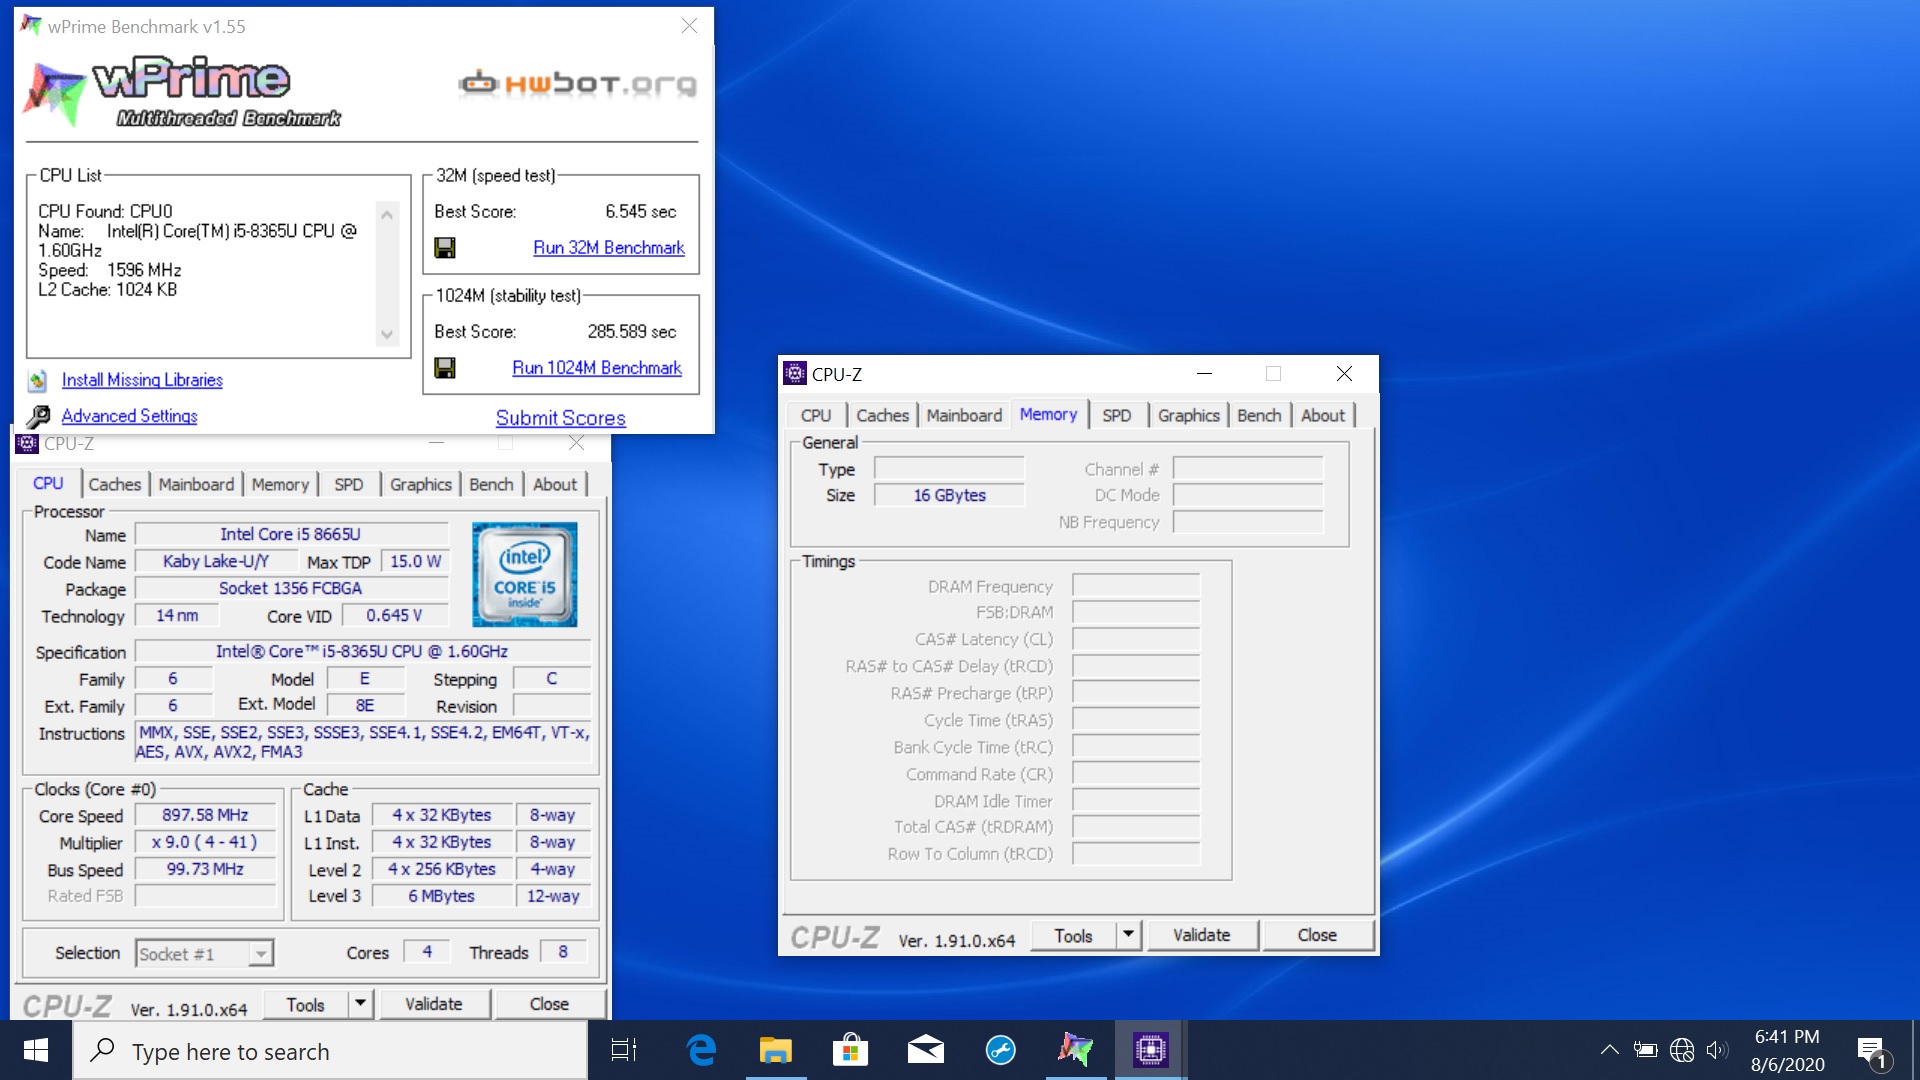Open About tab in left CPU-Z window
This screenshot has height=1080, width=1920.
555,484
